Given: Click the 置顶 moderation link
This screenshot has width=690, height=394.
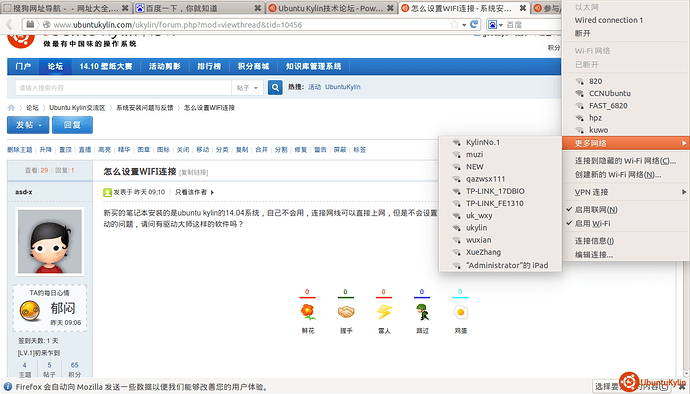Looking at the screenshot, I should click(65, 150).
